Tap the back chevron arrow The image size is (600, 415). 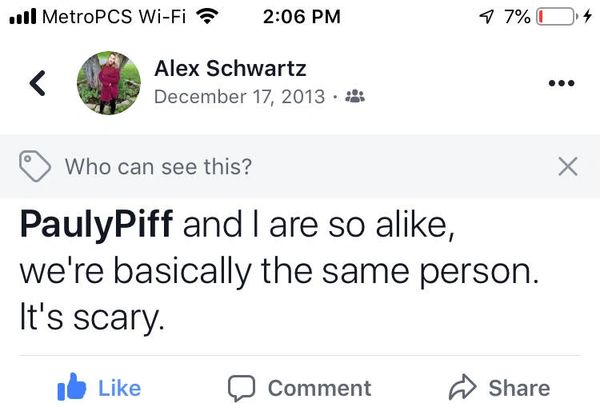coord(38,84)
